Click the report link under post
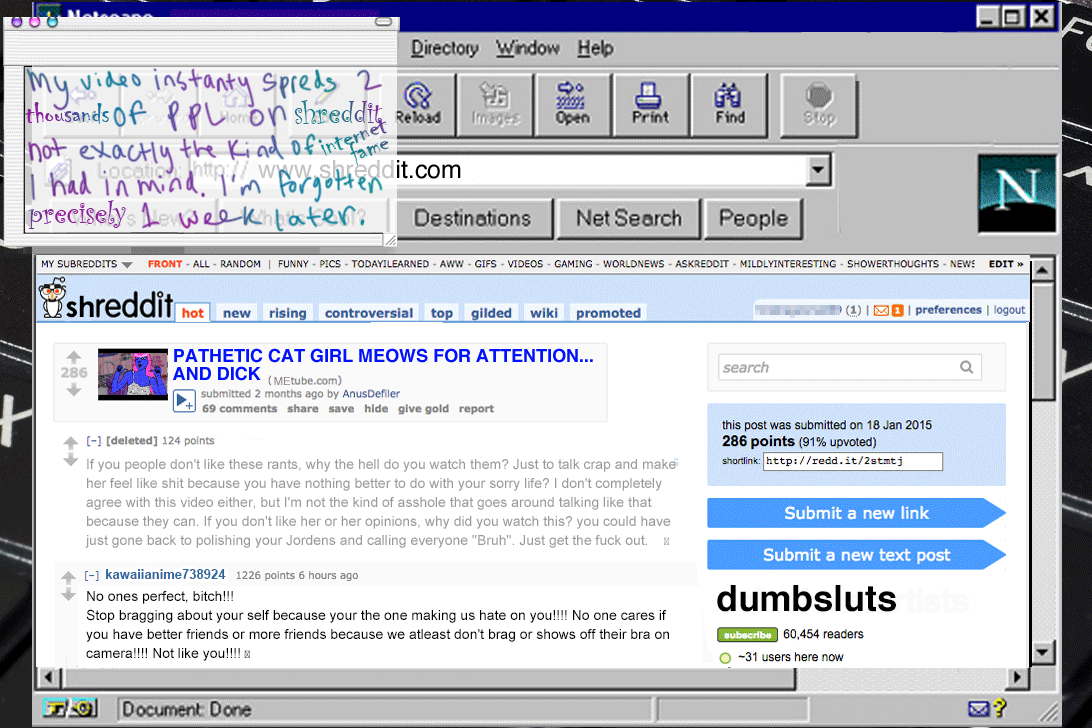 tap(476, 409)
